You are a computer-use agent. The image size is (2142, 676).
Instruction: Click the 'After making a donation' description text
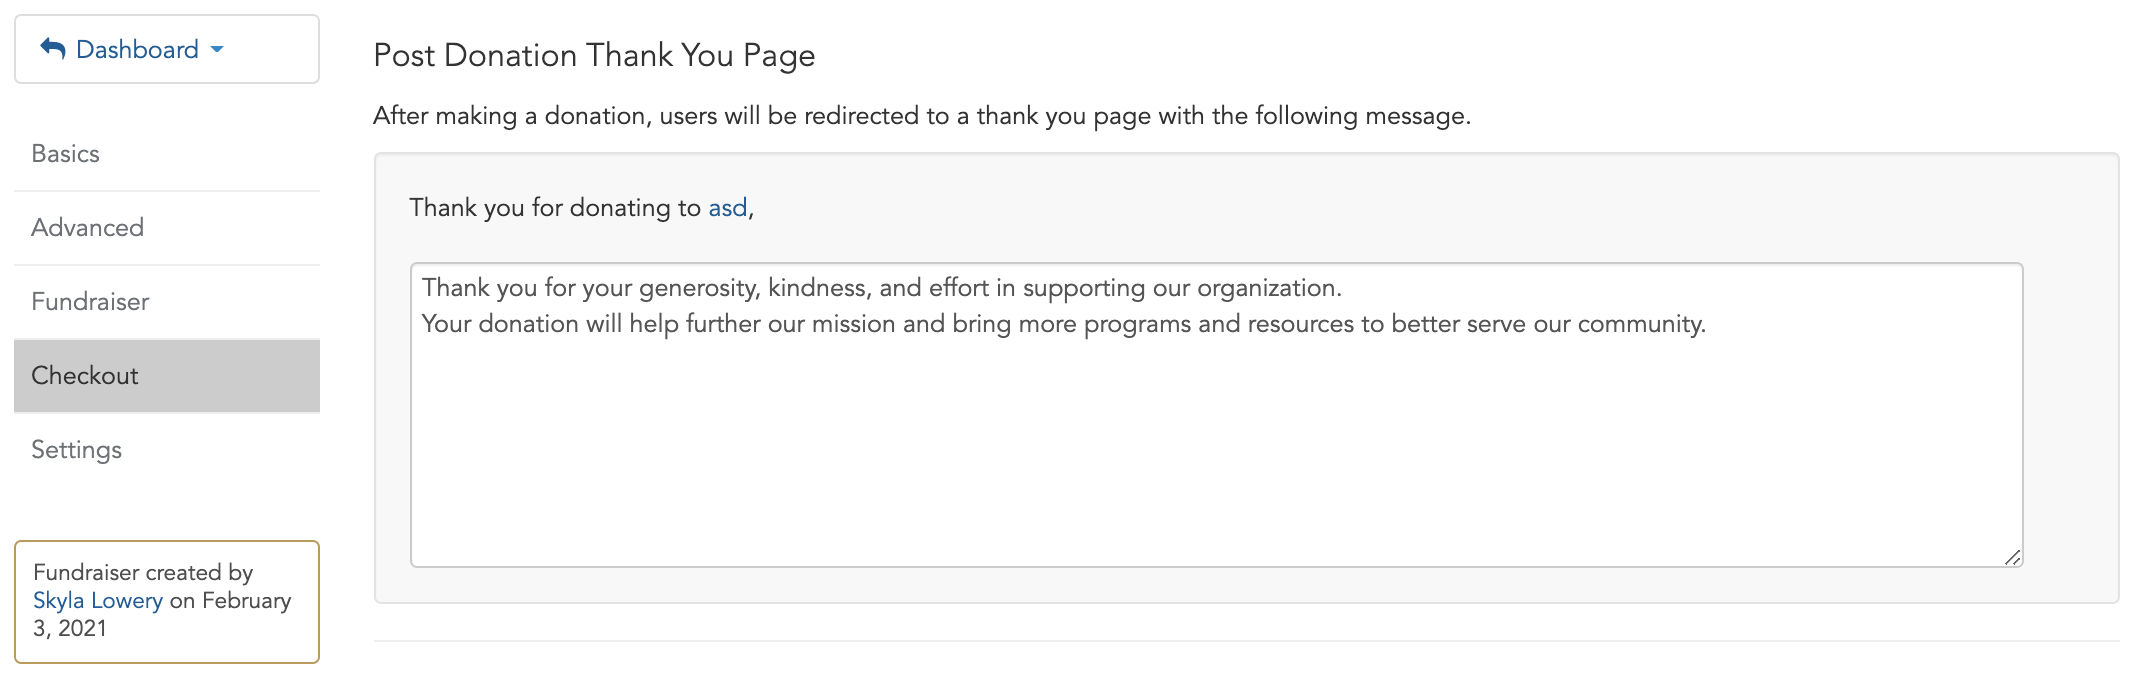point(922,116)
